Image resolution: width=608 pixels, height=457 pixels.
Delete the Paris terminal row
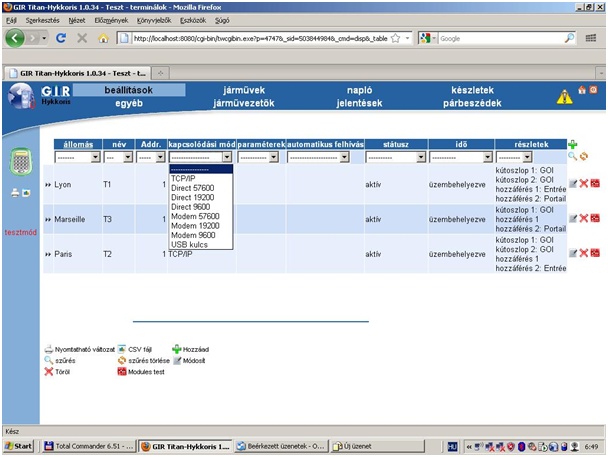(584, 254)
